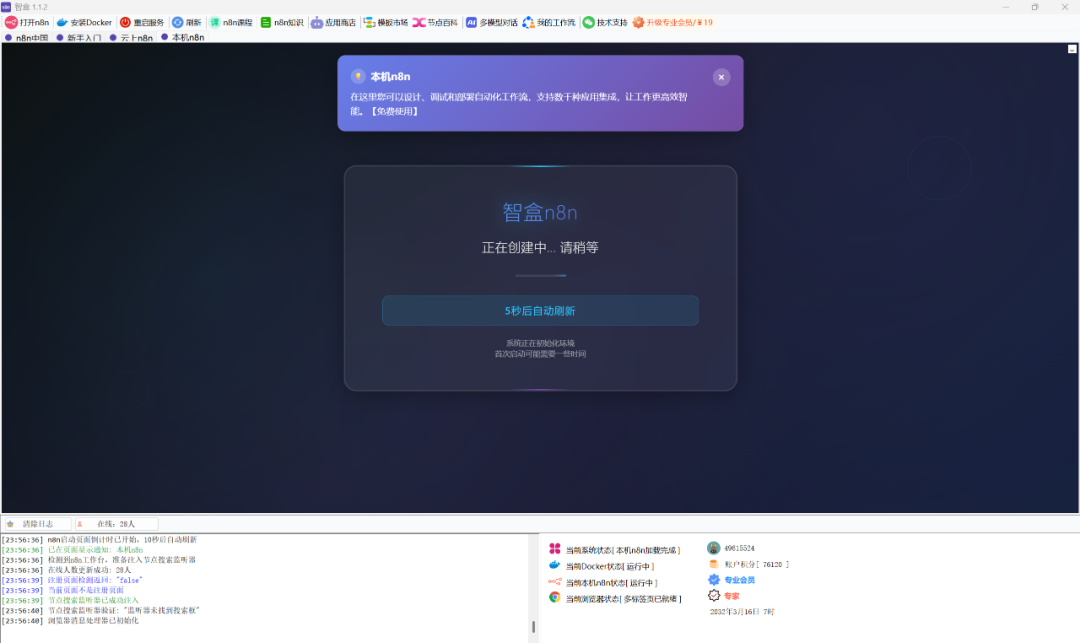Click the 正在创建中... 请稍等 message
Screen dimensions: 1080x643
tap(540, 247)
